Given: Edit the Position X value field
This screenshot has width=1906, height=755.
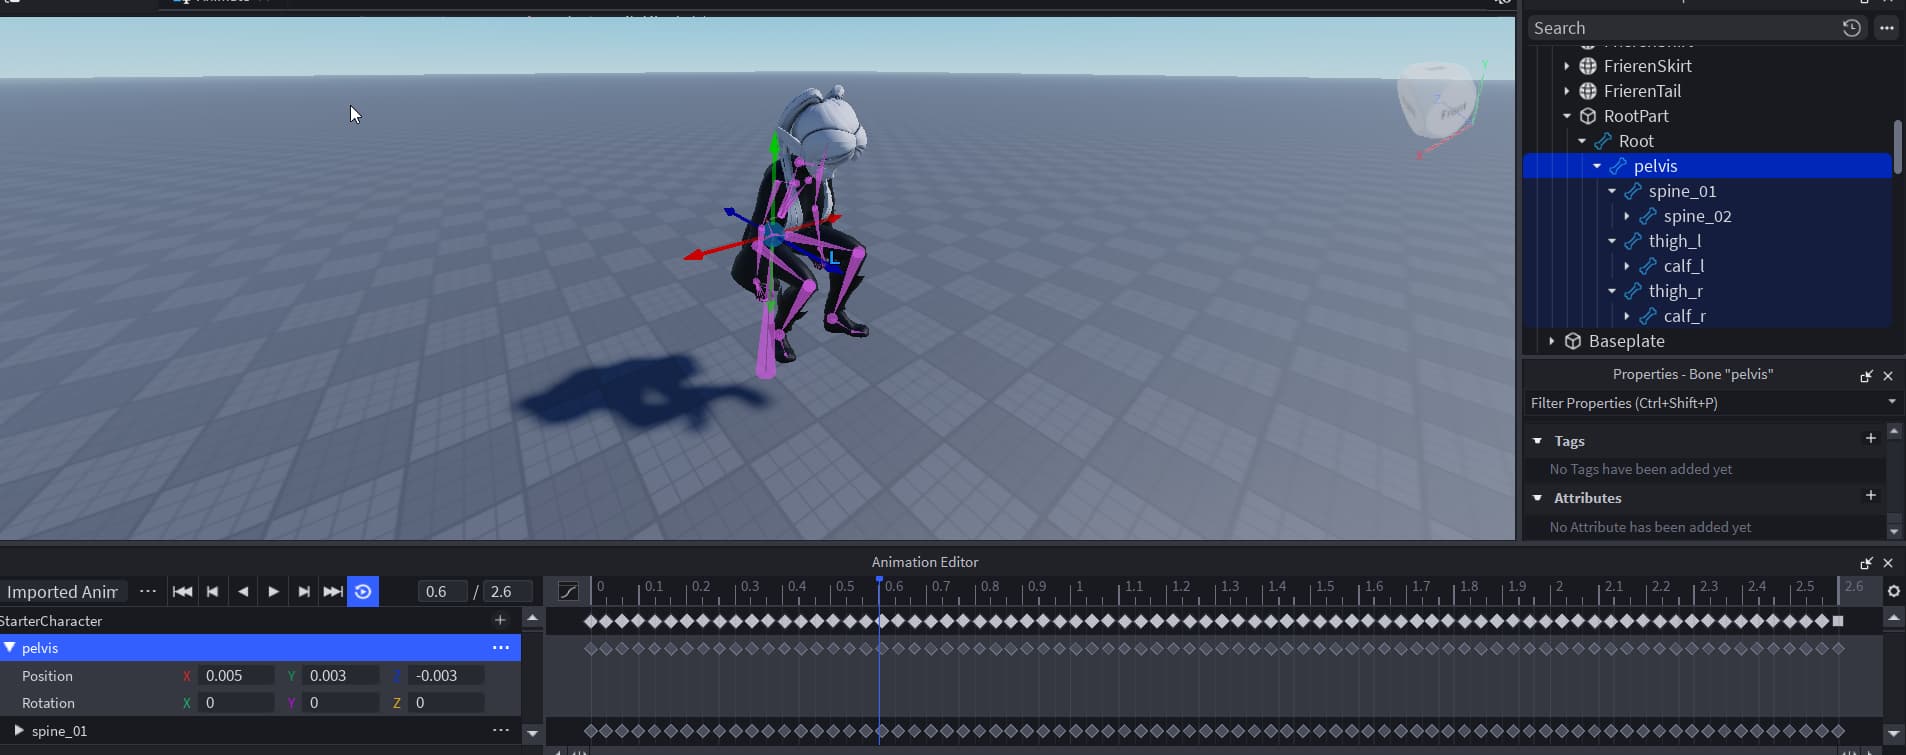Looking at the screenshot, I should click(x=236, y=676).
